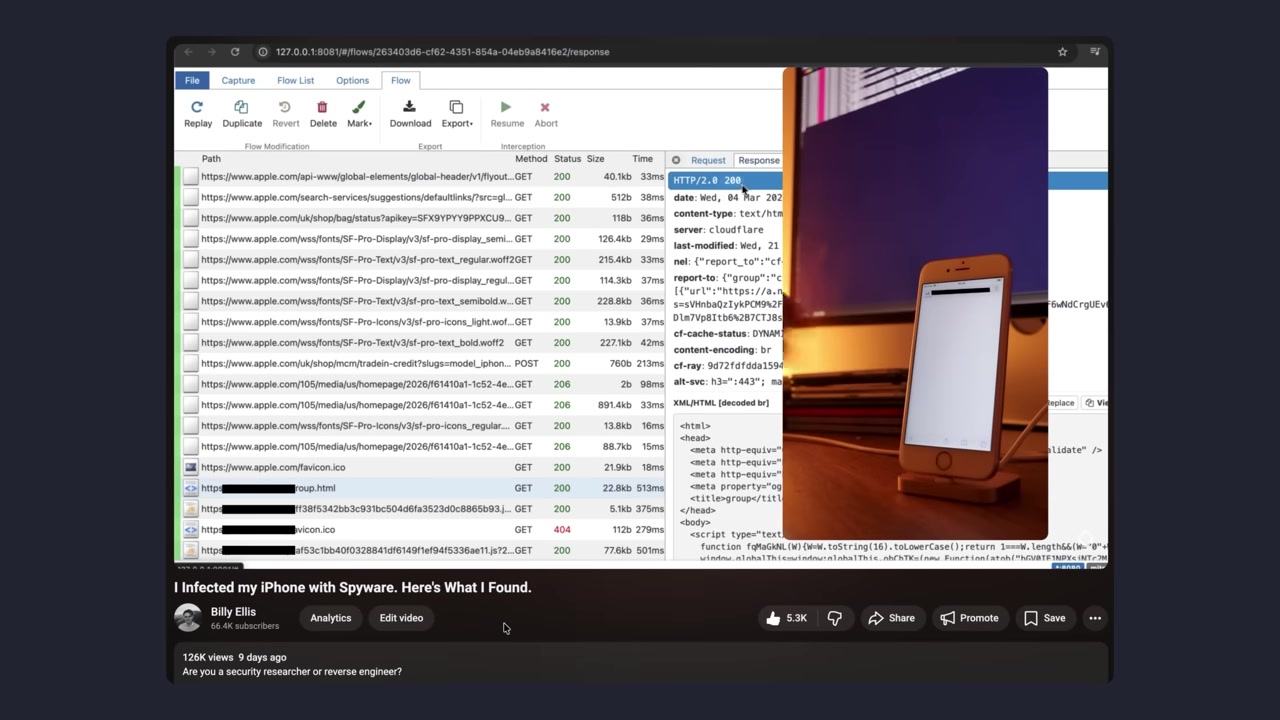Sort flows by Size column header
The width and height of the screenshot is (1280, 720).
[595, 159]
